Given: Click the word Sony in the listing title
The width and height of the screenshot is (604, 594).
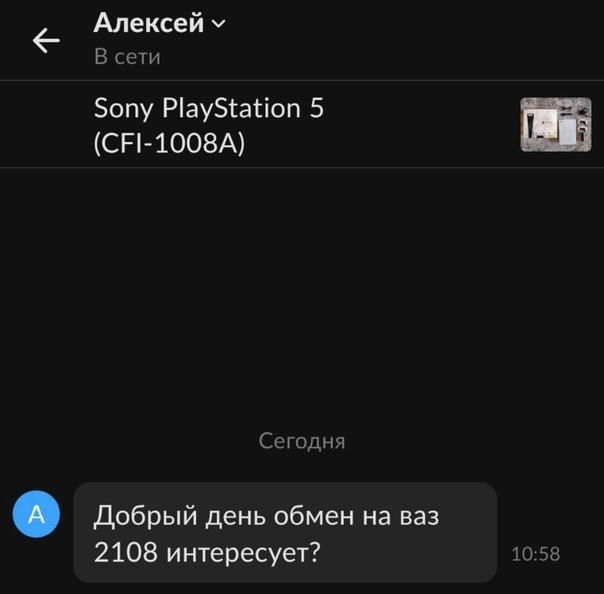Looking at the screenshot, I should (x=124, y=108).
